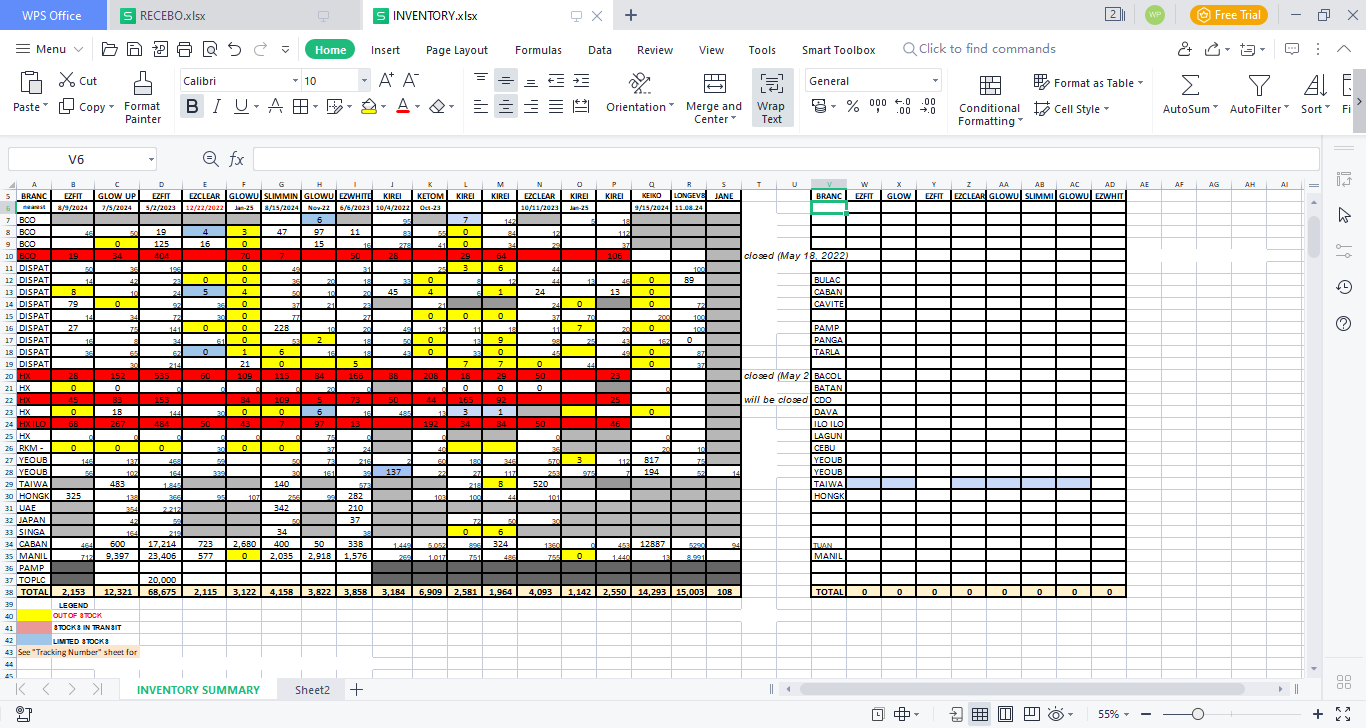Increase indent of cell contents

click(x=581, y=81)
